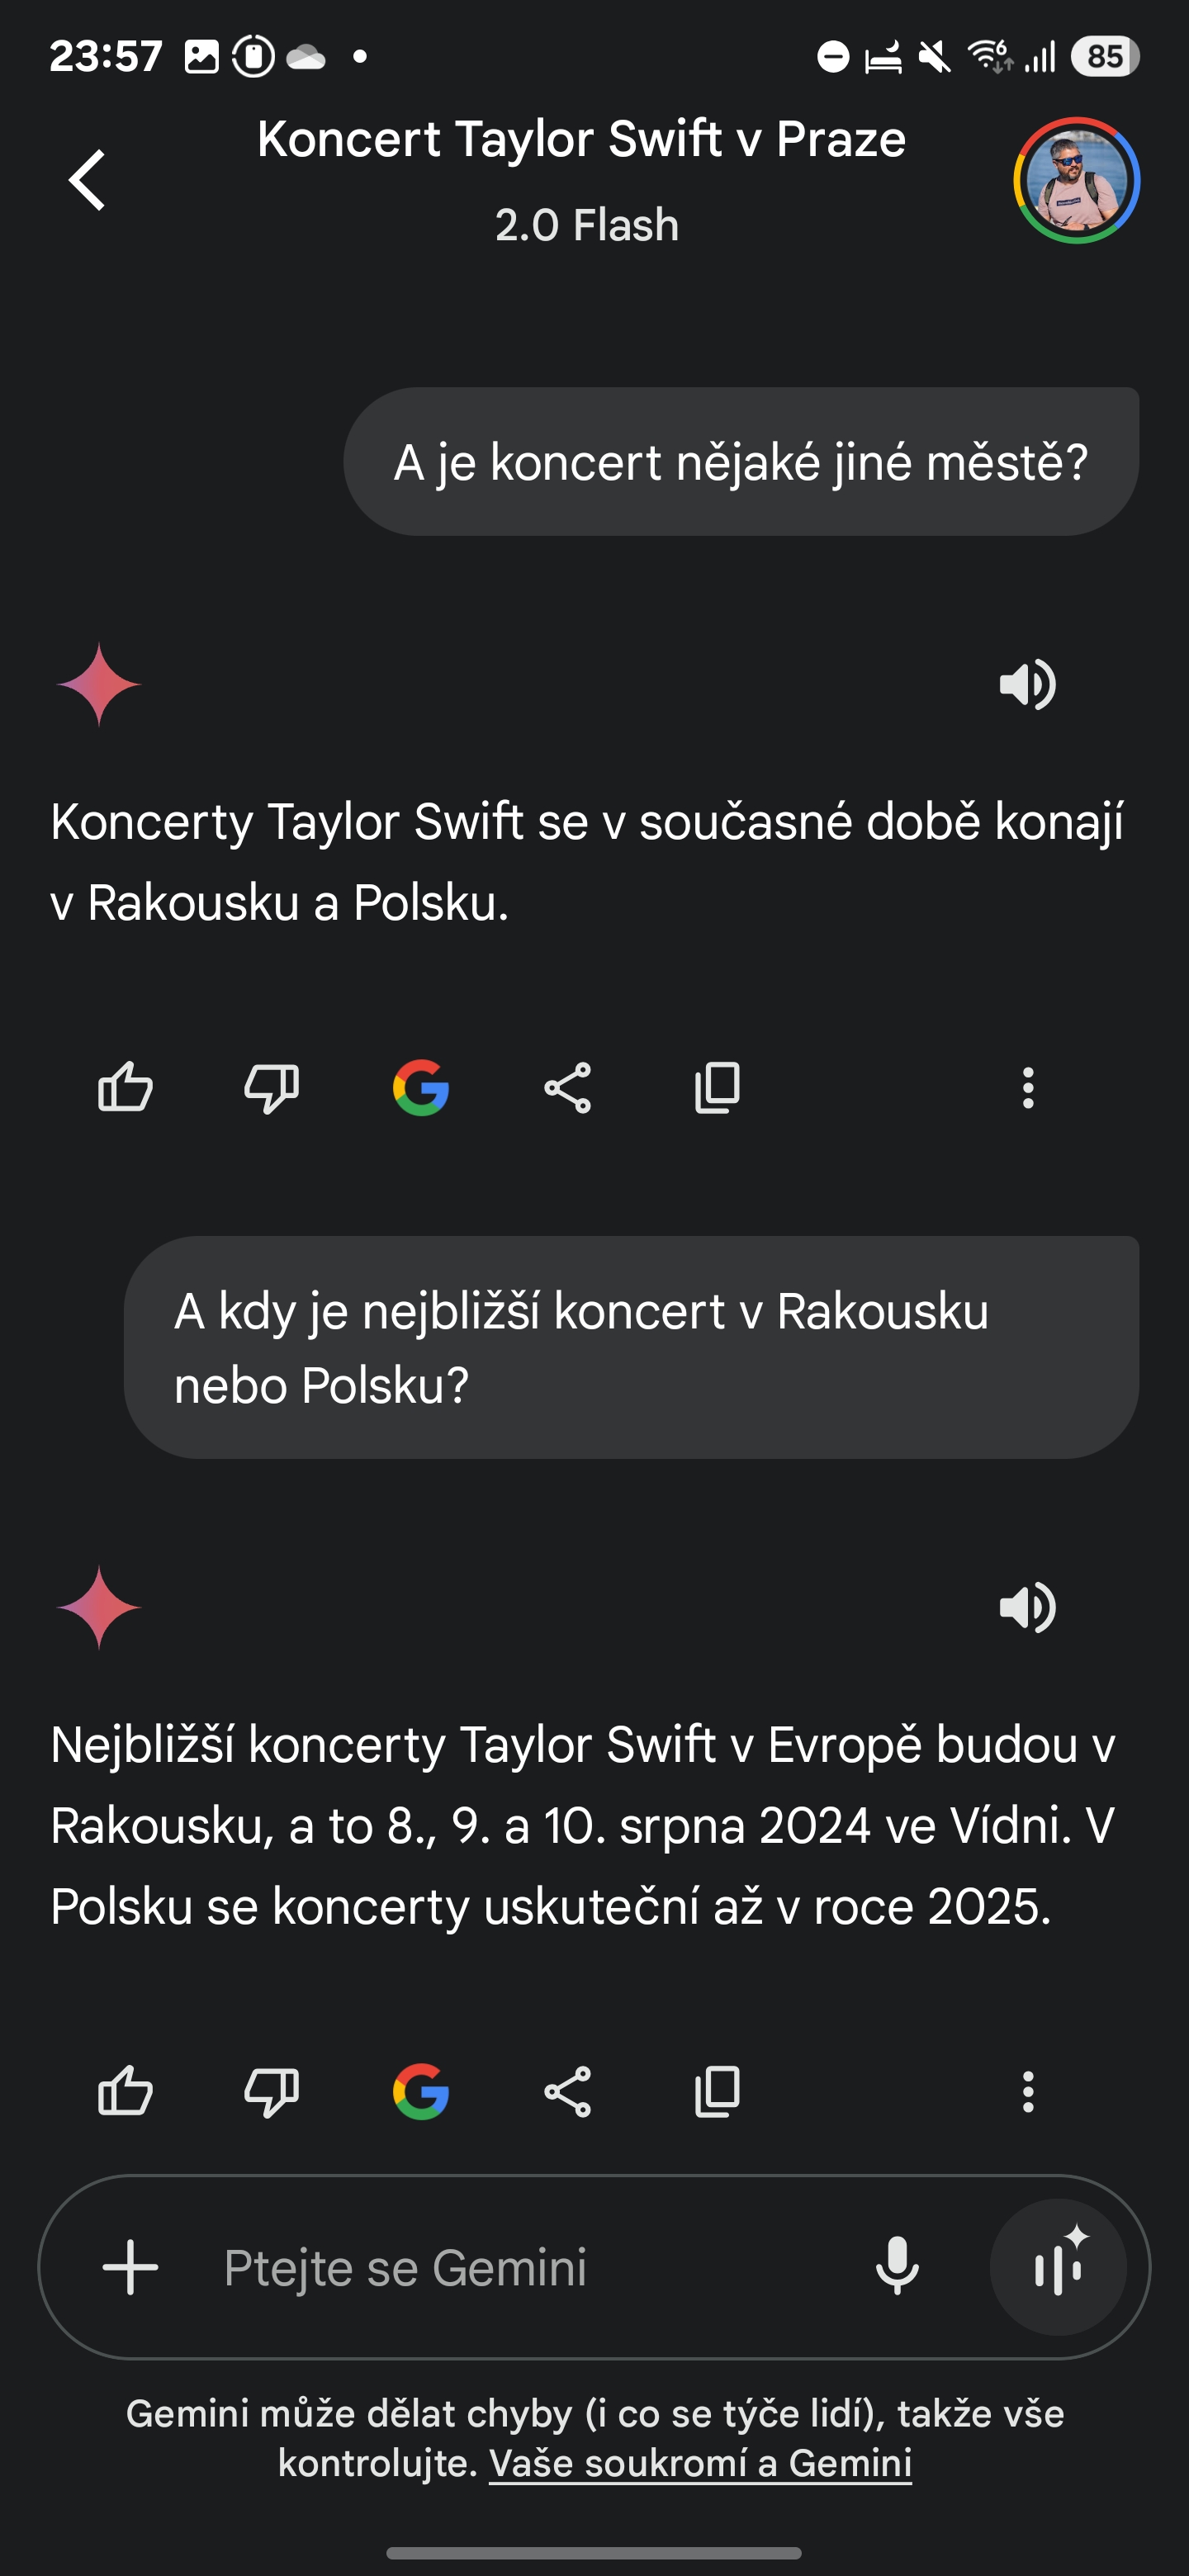Tap the plus button to add attachment
Image resolution: width=1189 pixels, height=2576 pixels.
click(x=131, y=2267)
